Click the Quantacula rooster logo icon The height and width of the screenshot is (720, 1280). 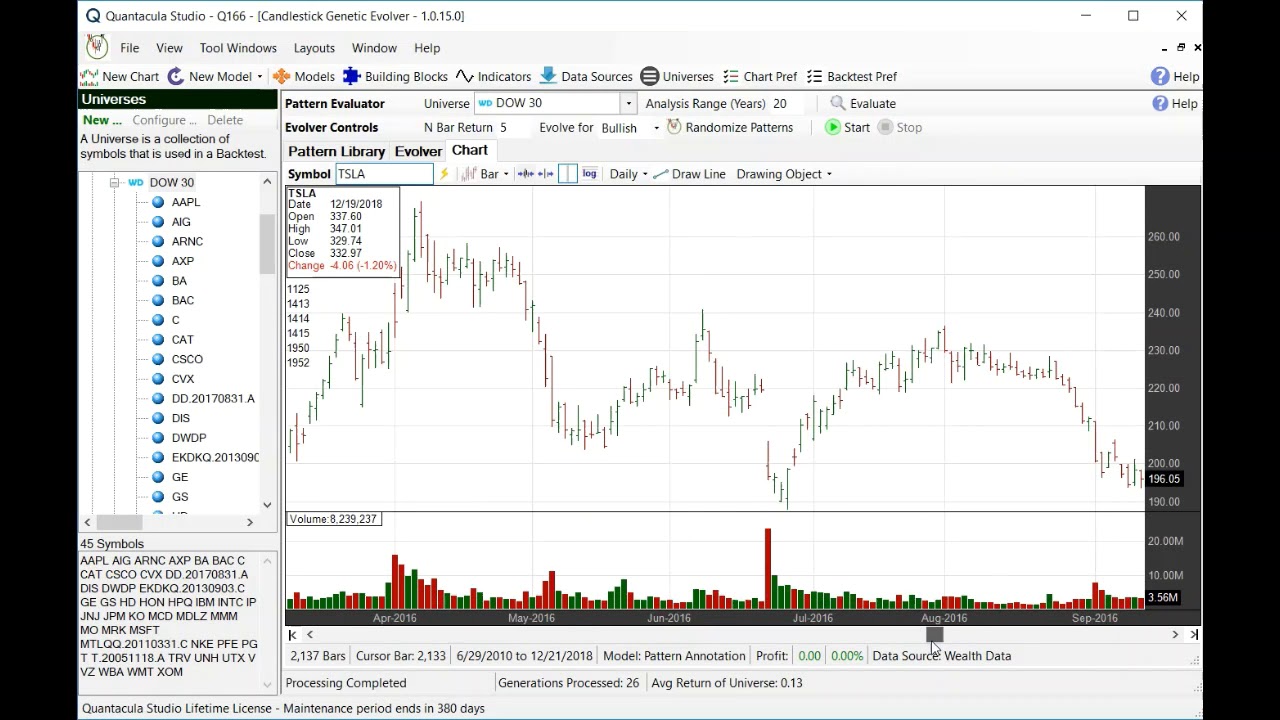[x=96, y=47]
